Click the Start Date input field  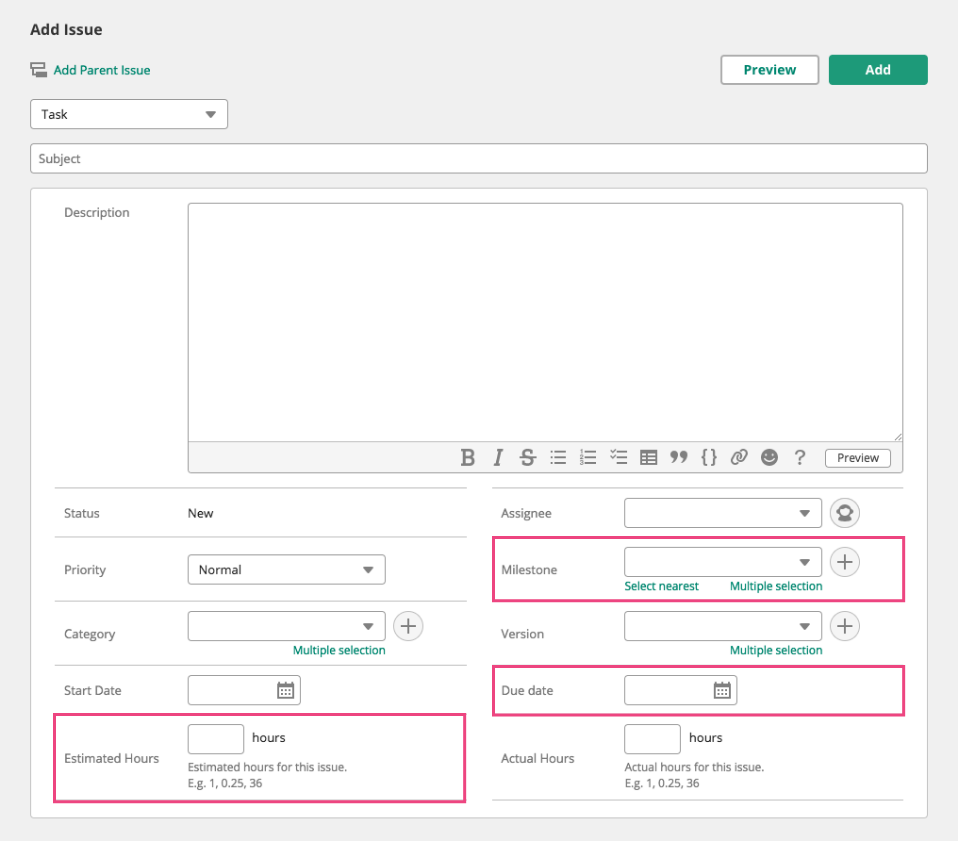pyautogui.click(x=244, y=690)
